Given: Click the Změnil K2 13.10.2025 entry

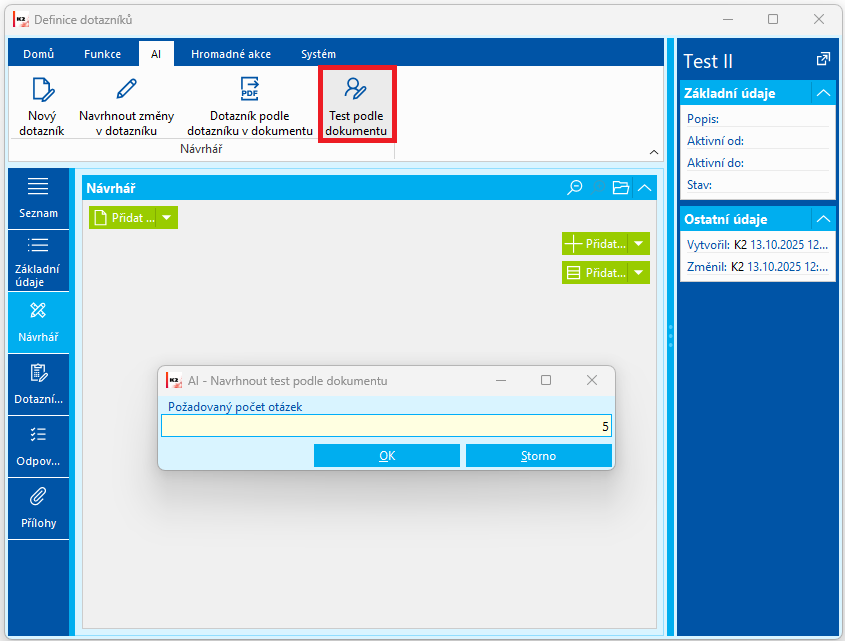Looking at the screenshot, I should coord(758,267).
